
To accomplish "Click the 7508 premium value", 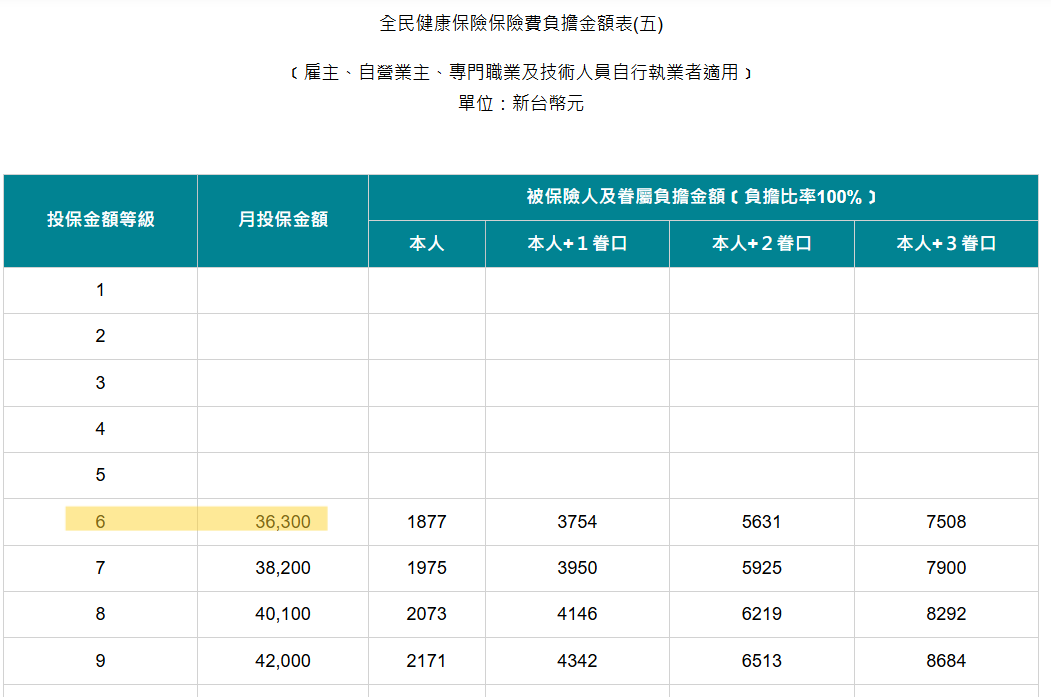I will tap(945, 522).
